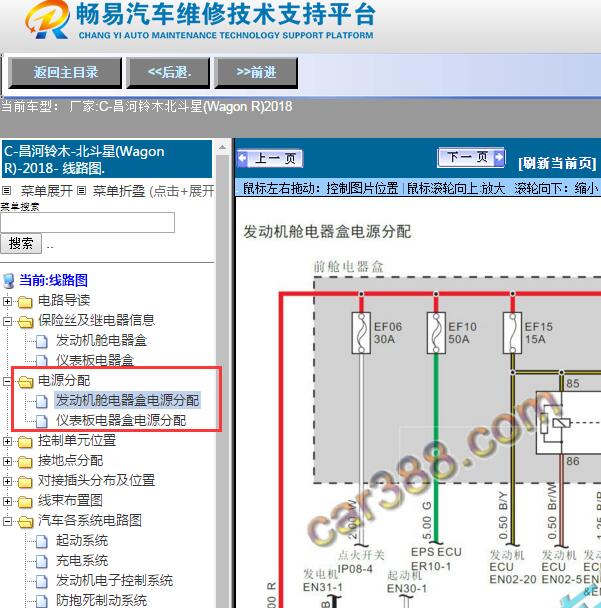
Task: Click the 接地点分配 folder icon
Action: [x=25, y=462]
